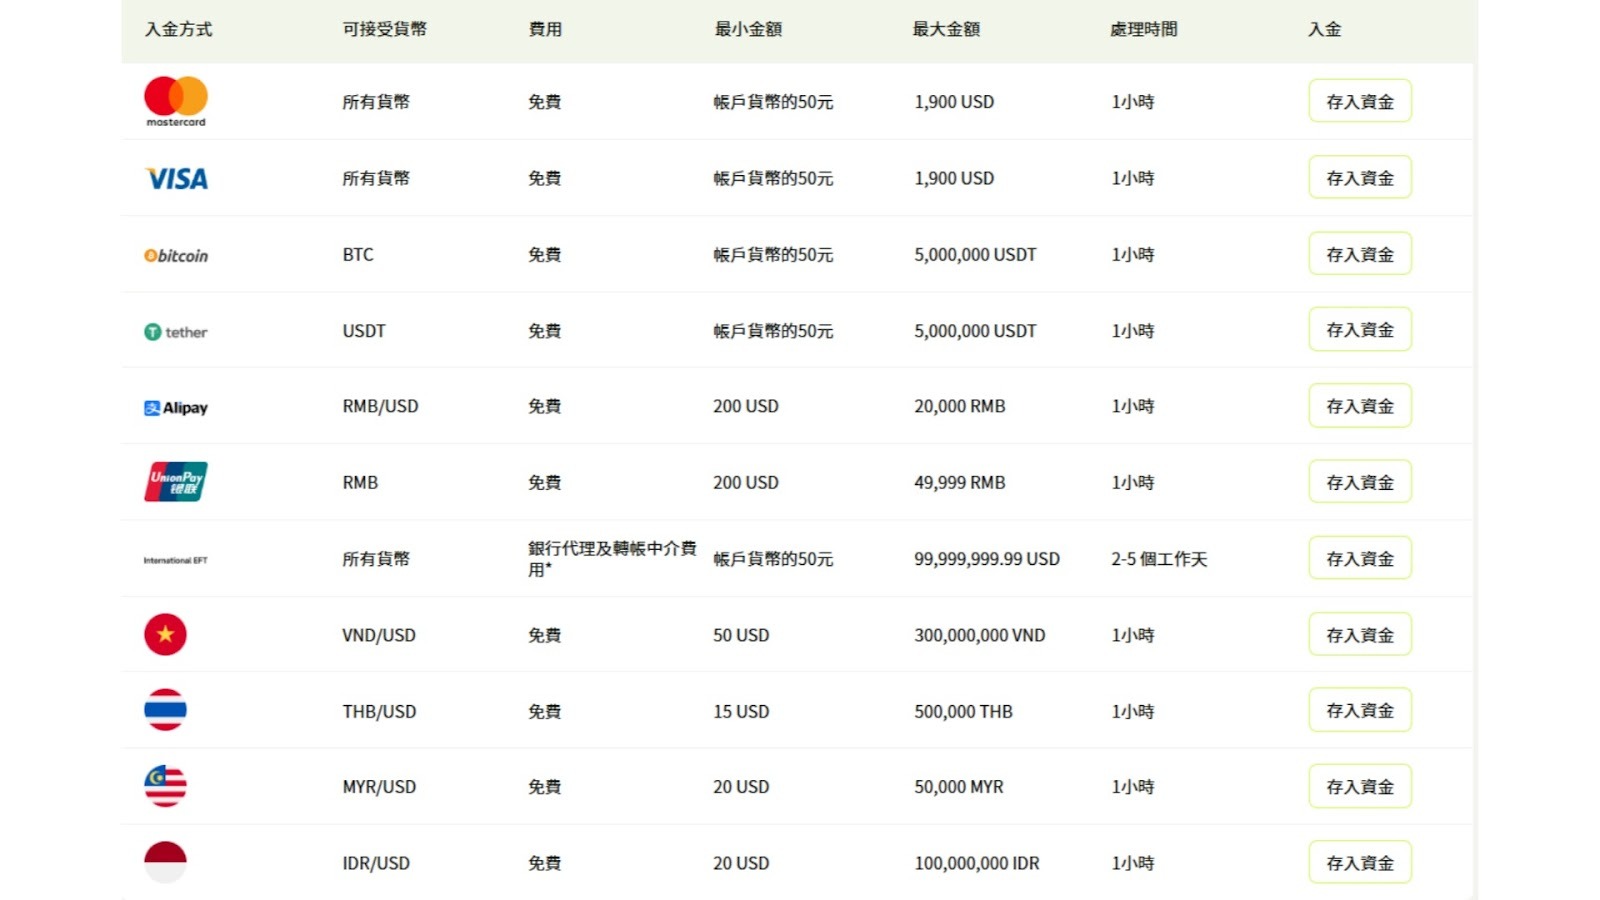Click the Vietnam flag icon
Screen dimensions: 1600x900
[165, 634]
